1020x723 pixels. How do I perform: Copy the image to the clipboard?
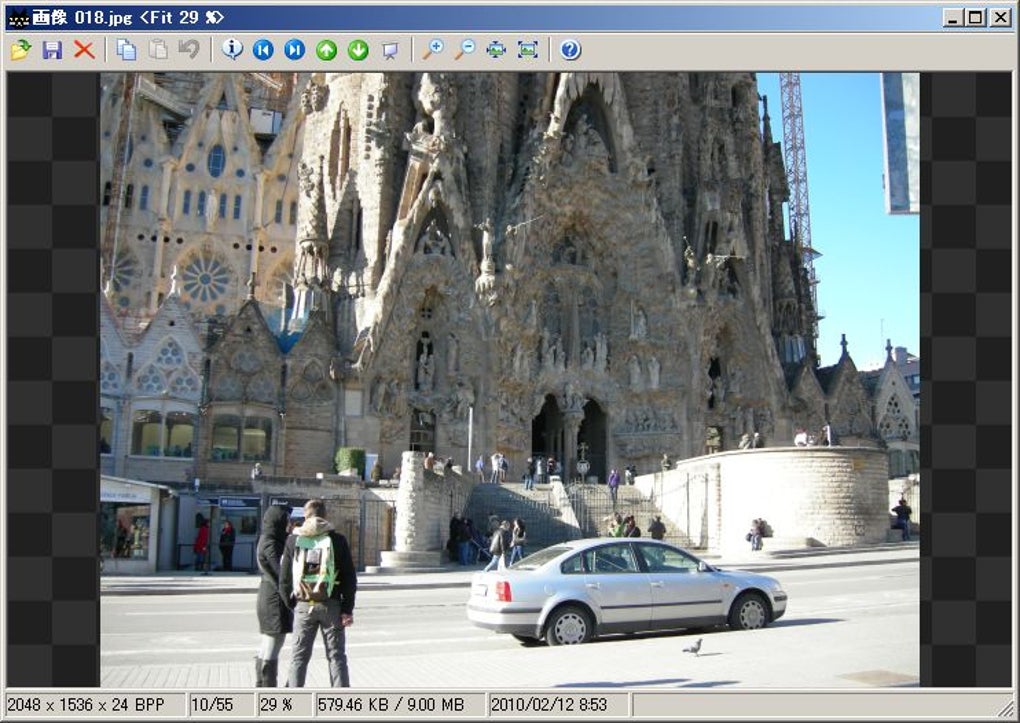(126, 49)
